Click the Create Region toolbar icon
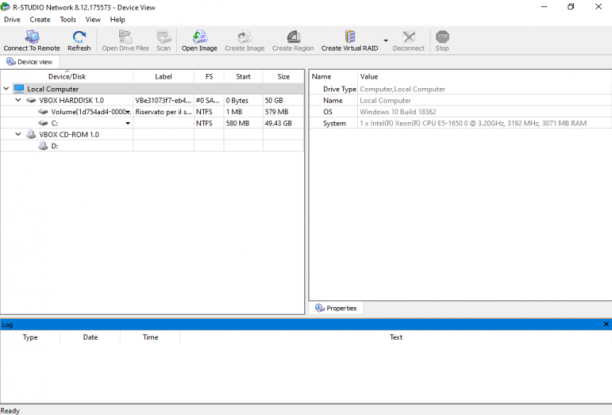Screen dimensions: 612x415 (x=294, y=37)
